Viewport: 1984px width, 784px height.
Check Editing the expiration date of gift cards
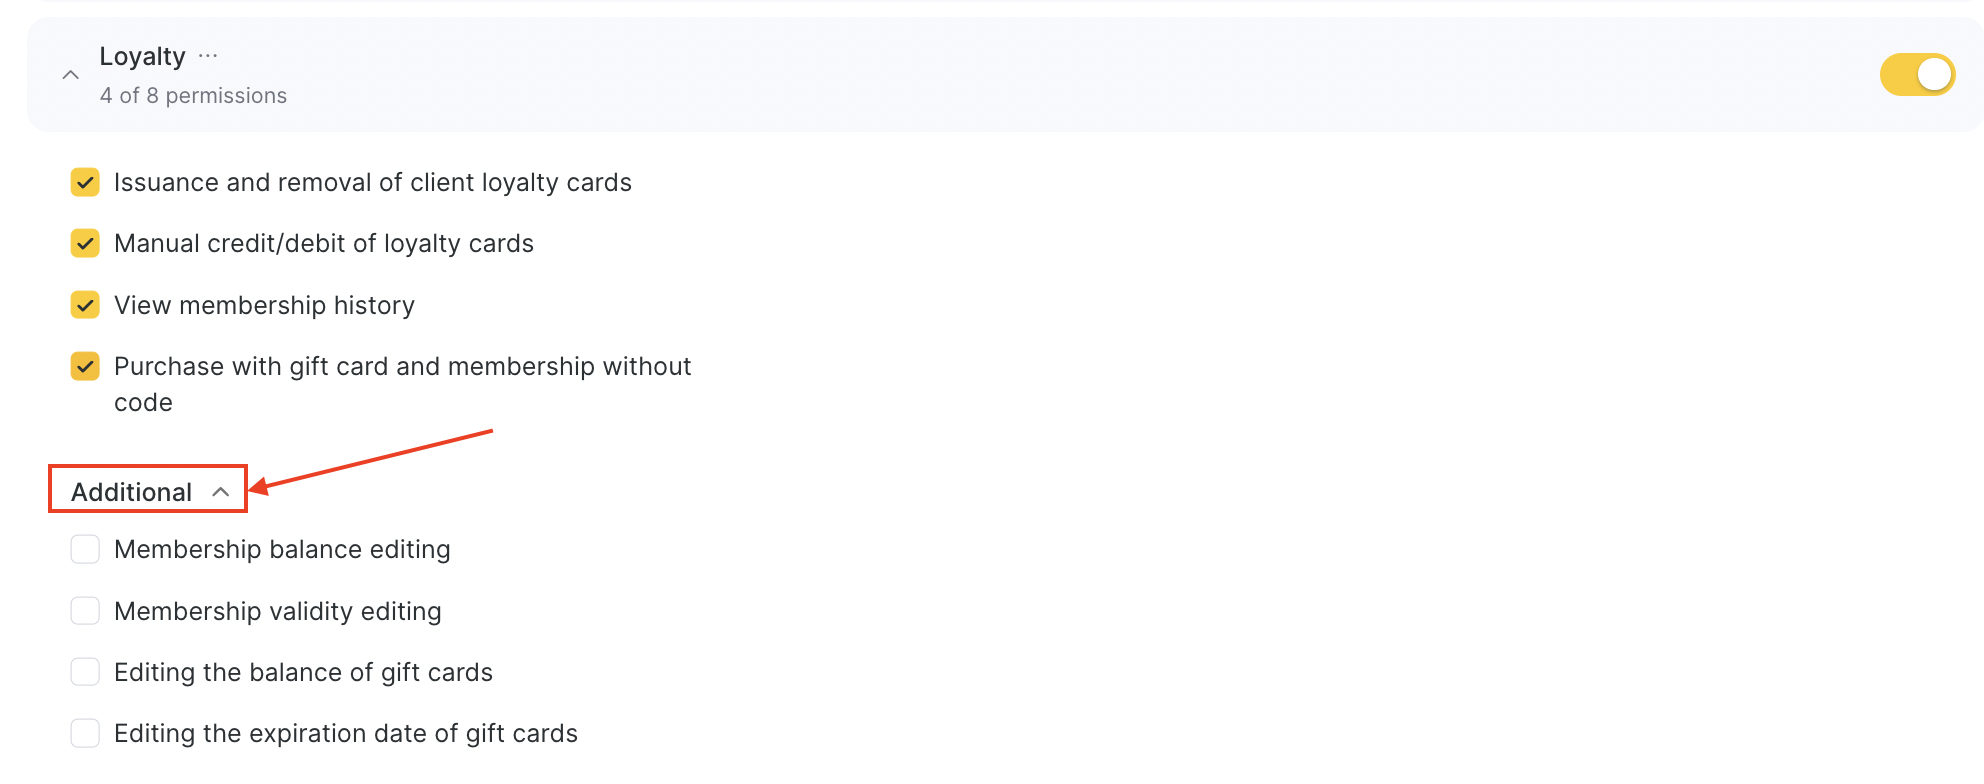[x=85, y=734]
